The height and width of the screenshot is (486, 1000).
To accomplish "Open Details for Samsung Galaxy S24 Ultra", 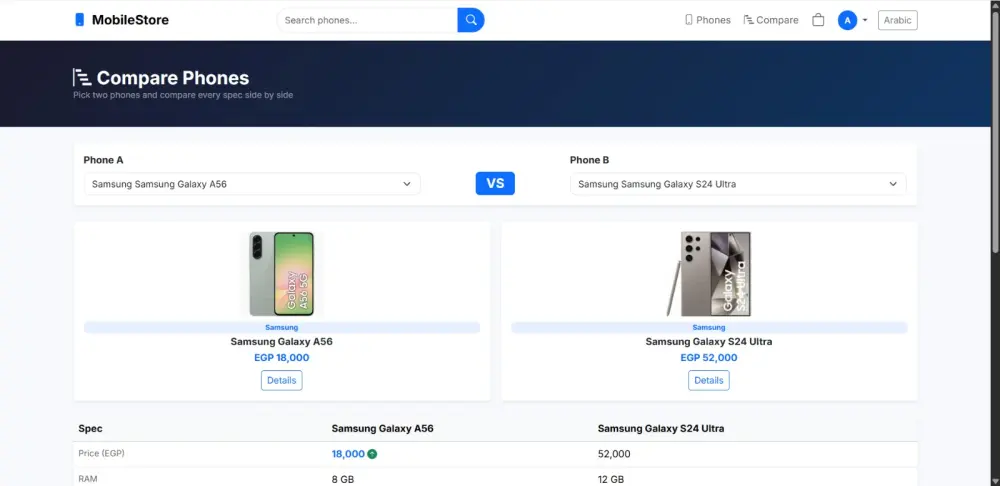I will pyautogui.click(x=709, y=380).
